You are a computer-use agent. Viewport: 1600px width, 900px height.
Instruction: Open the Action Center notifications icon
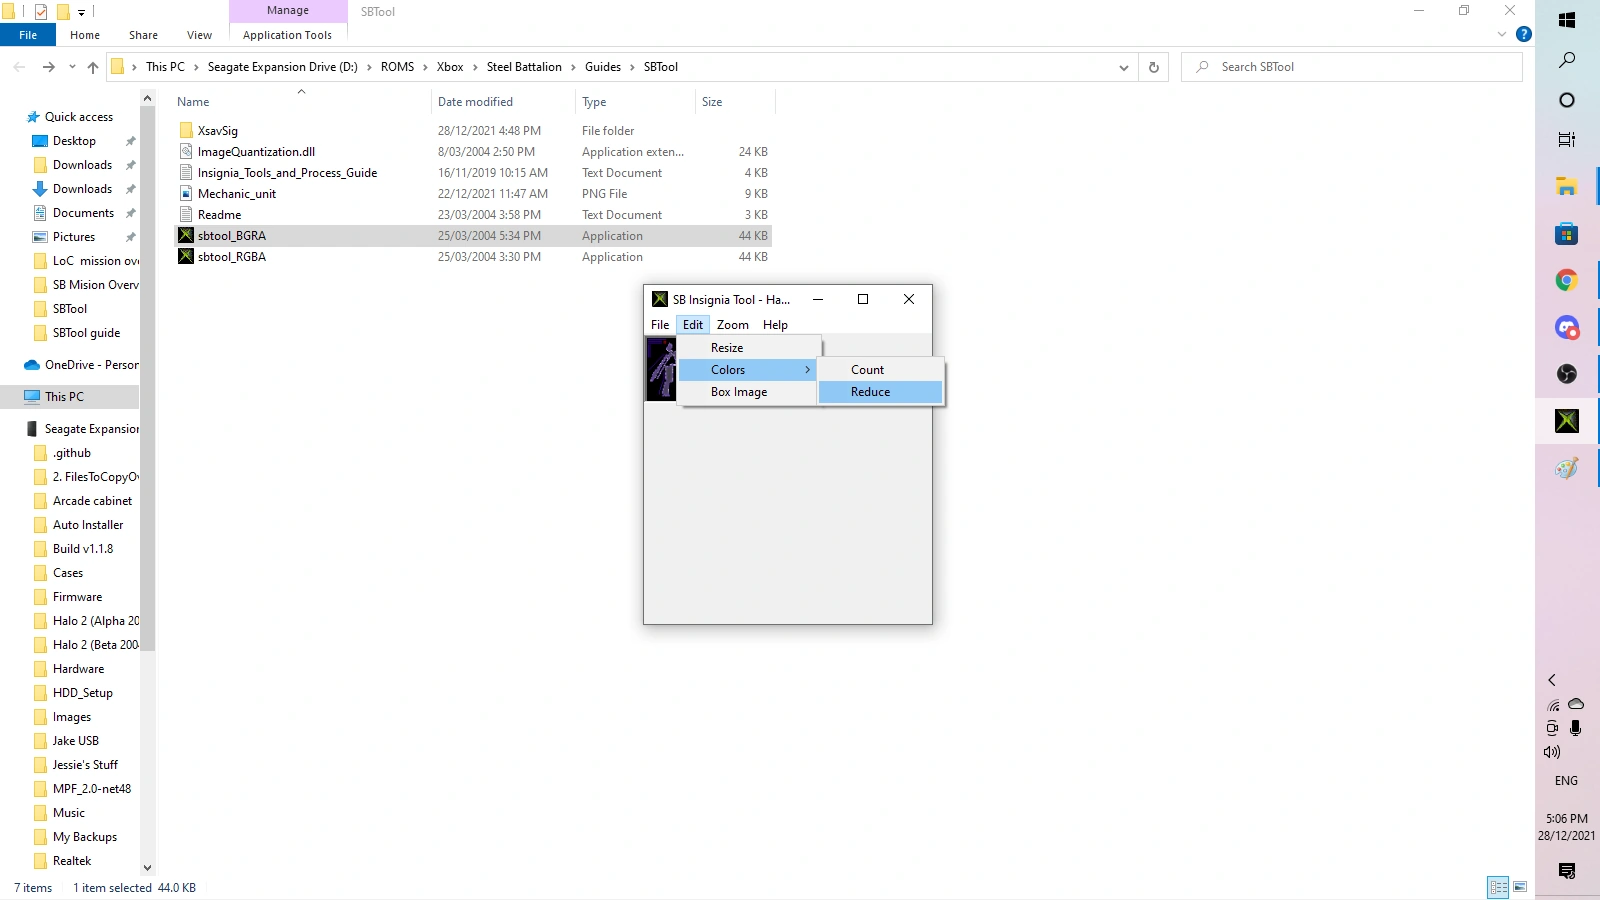click(x=1567, y=871)
